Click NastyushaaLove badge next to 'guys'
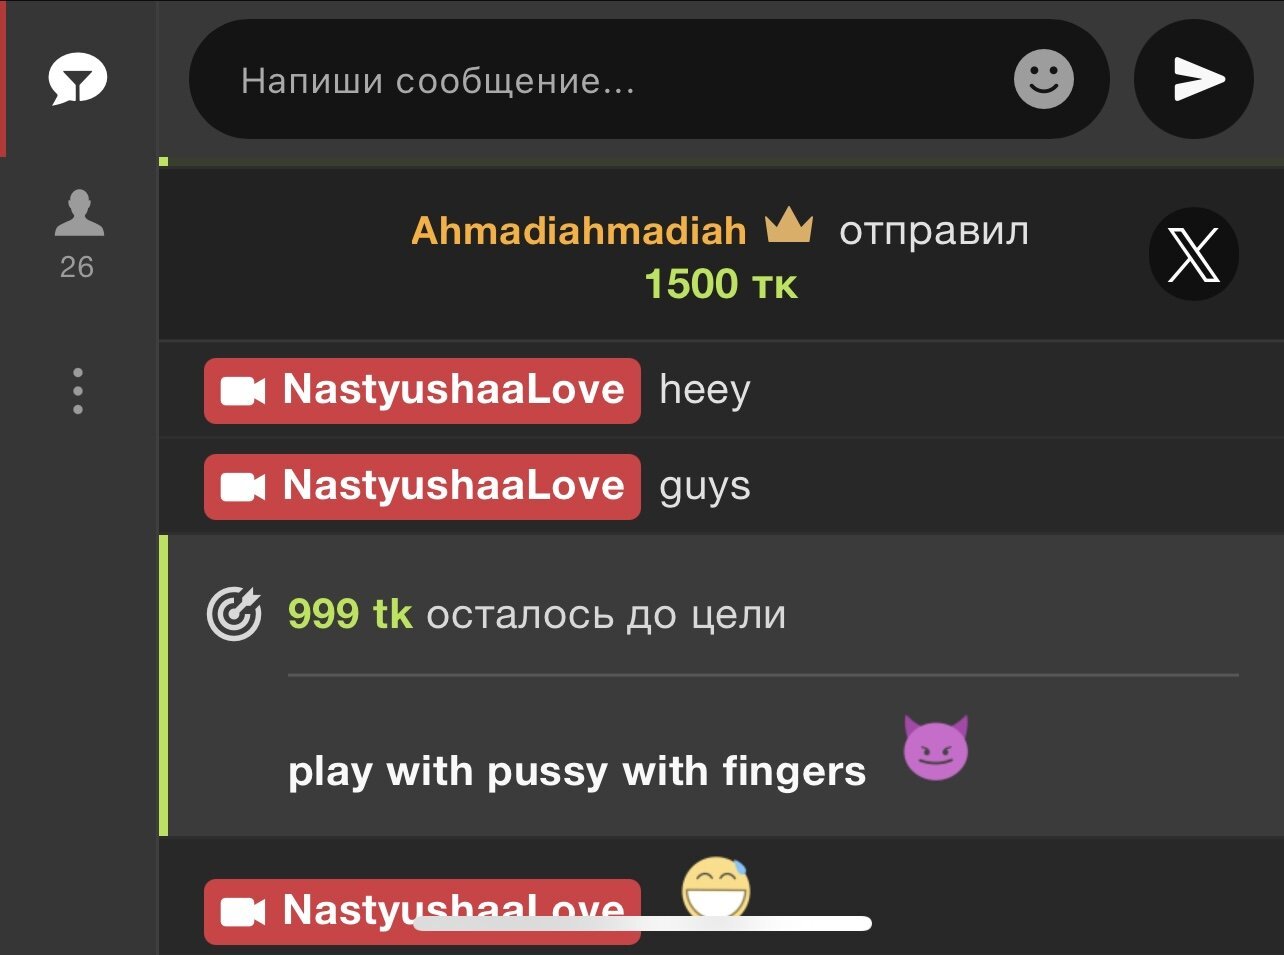Image resolution: width=1284 pixels, height=955 pixels. pos(422,486)
